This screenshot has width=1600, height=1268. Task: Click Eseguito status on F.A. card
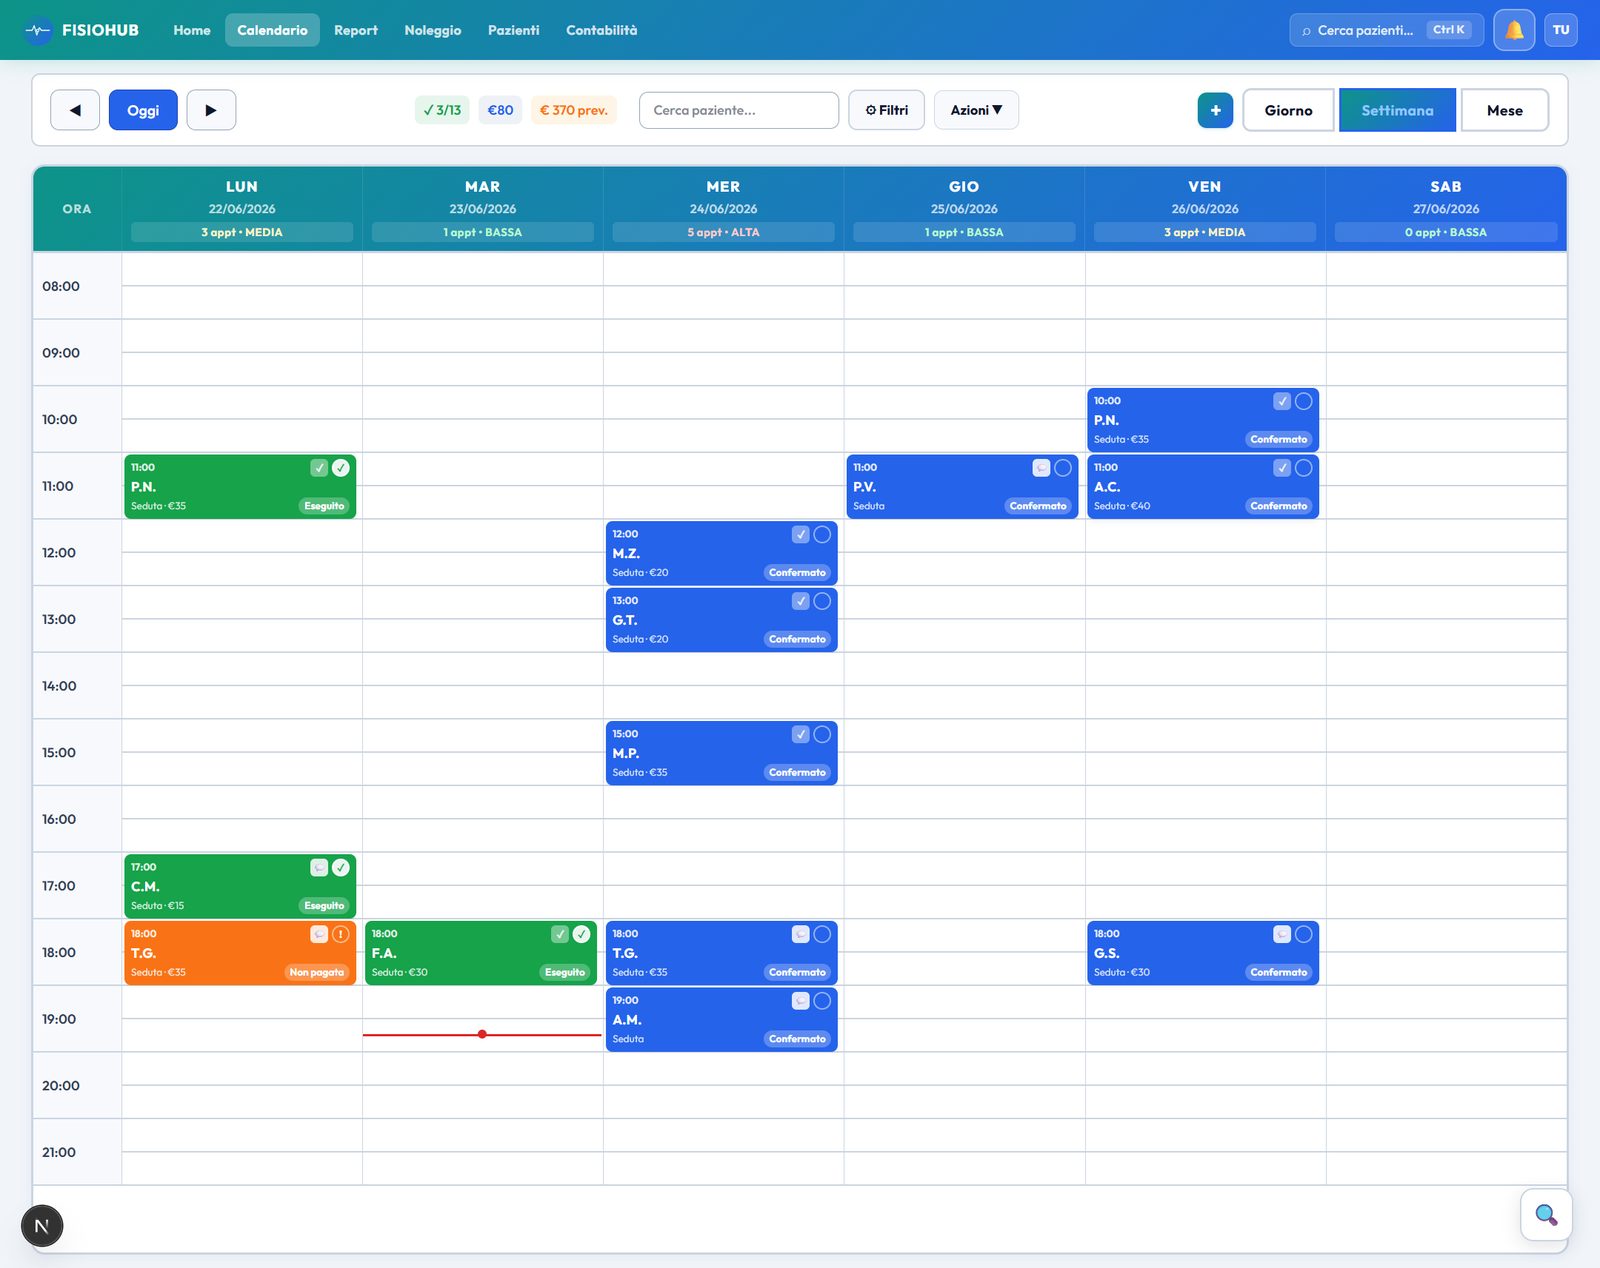(x=565, y=972)
